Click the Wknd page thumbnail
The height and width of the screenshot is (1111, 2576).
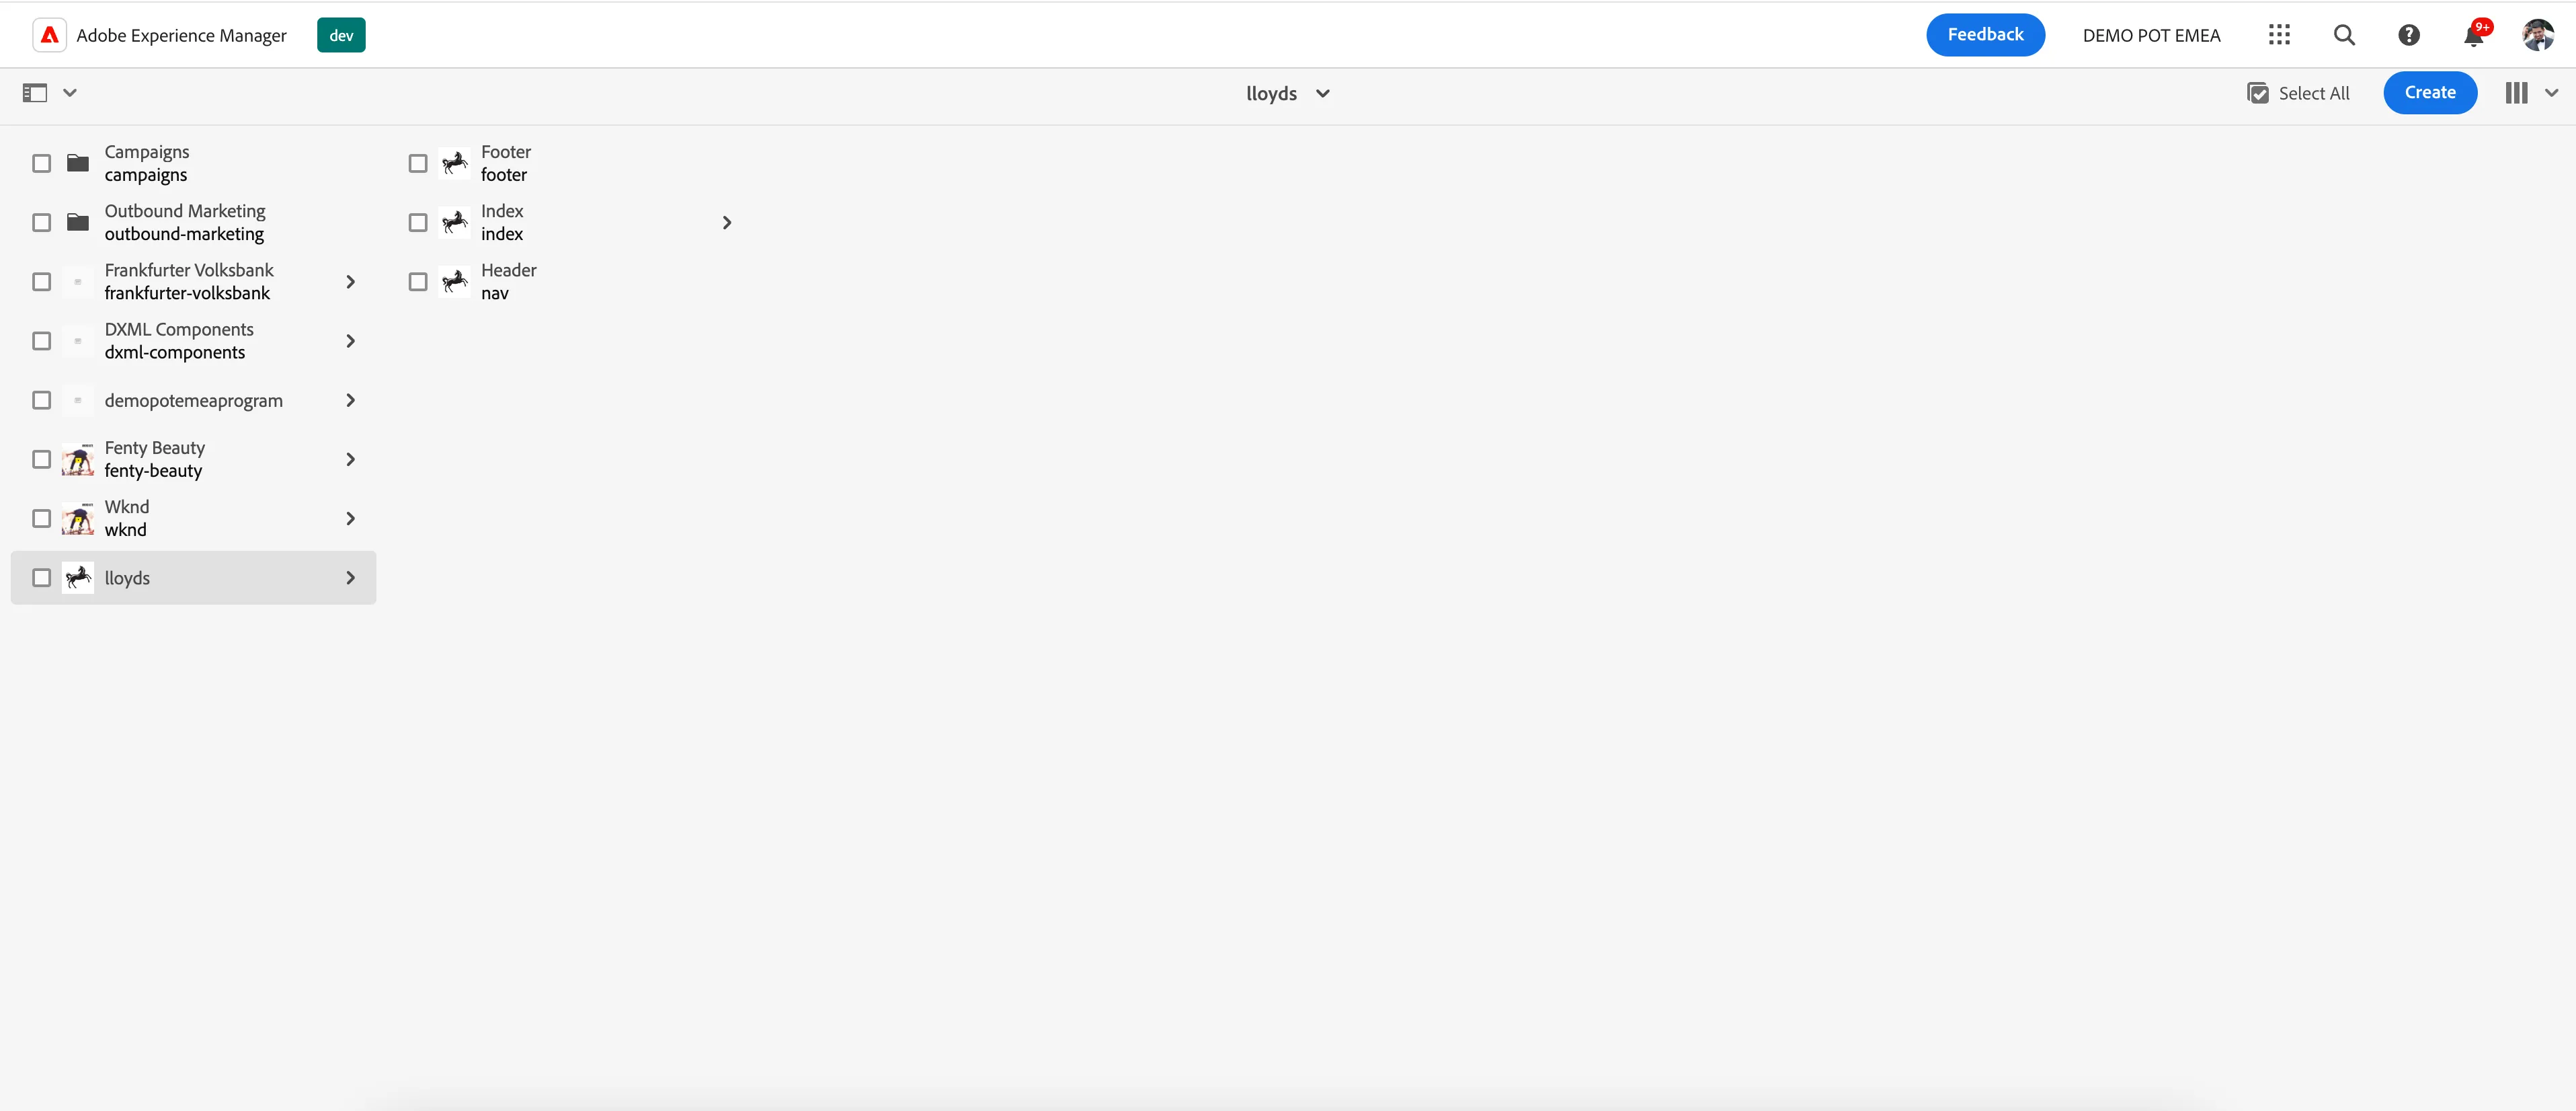pos(78,518)
